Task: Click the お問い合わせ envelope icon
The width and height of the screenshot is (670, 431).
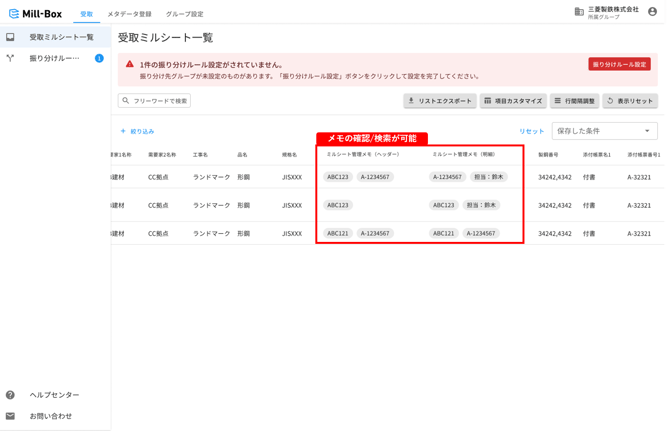Action: [10, 416]
